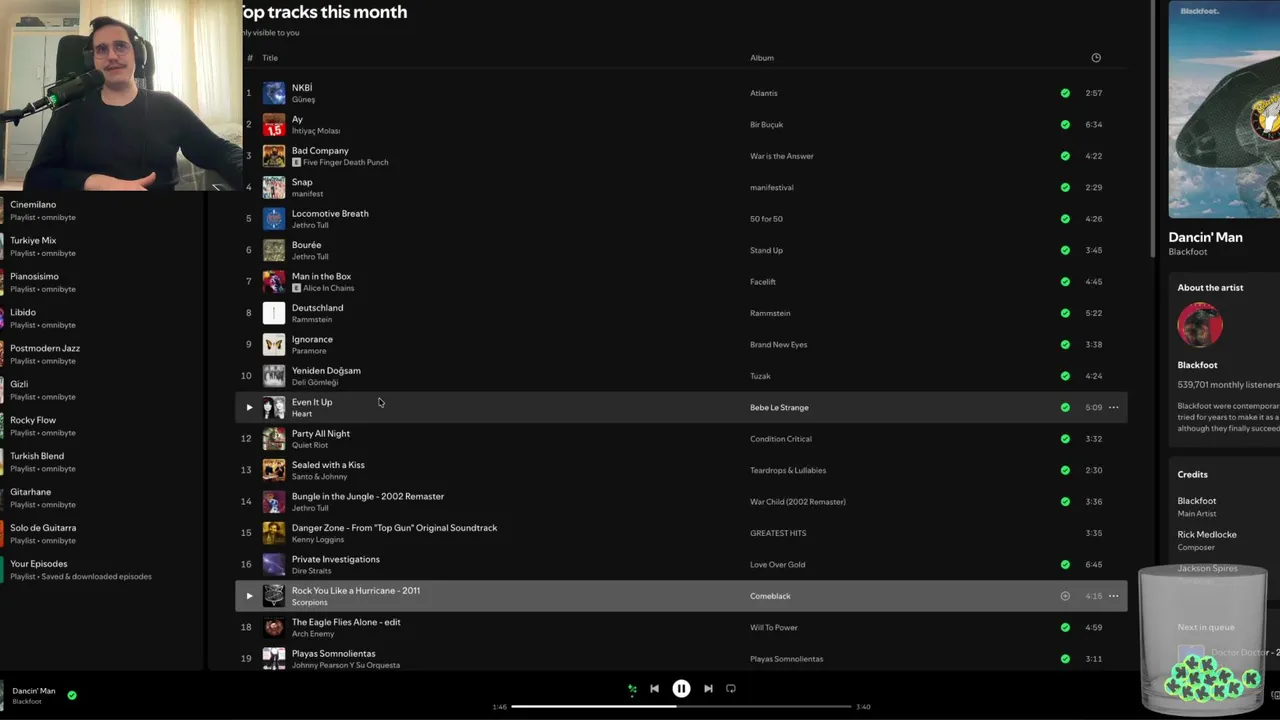Select the Sealed with a Kiss track title
This screenshot has height=720, width=1280.
[328, 465]
